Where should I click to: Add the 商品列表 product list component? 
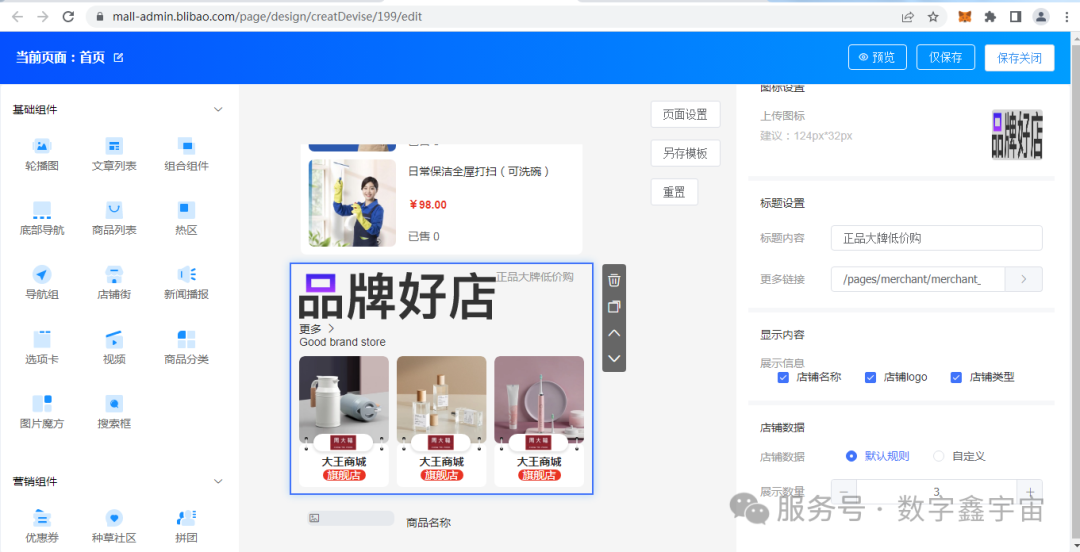click(114, 219)
